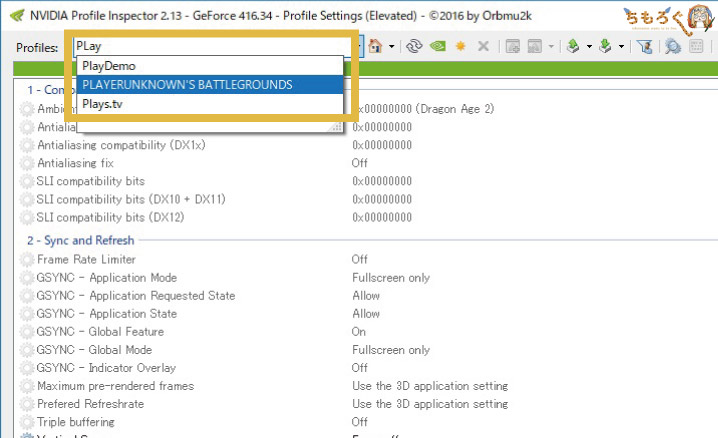Screen dimensions: 718x438
Task: Open the import options dropdown arrow
Action: 621,46
